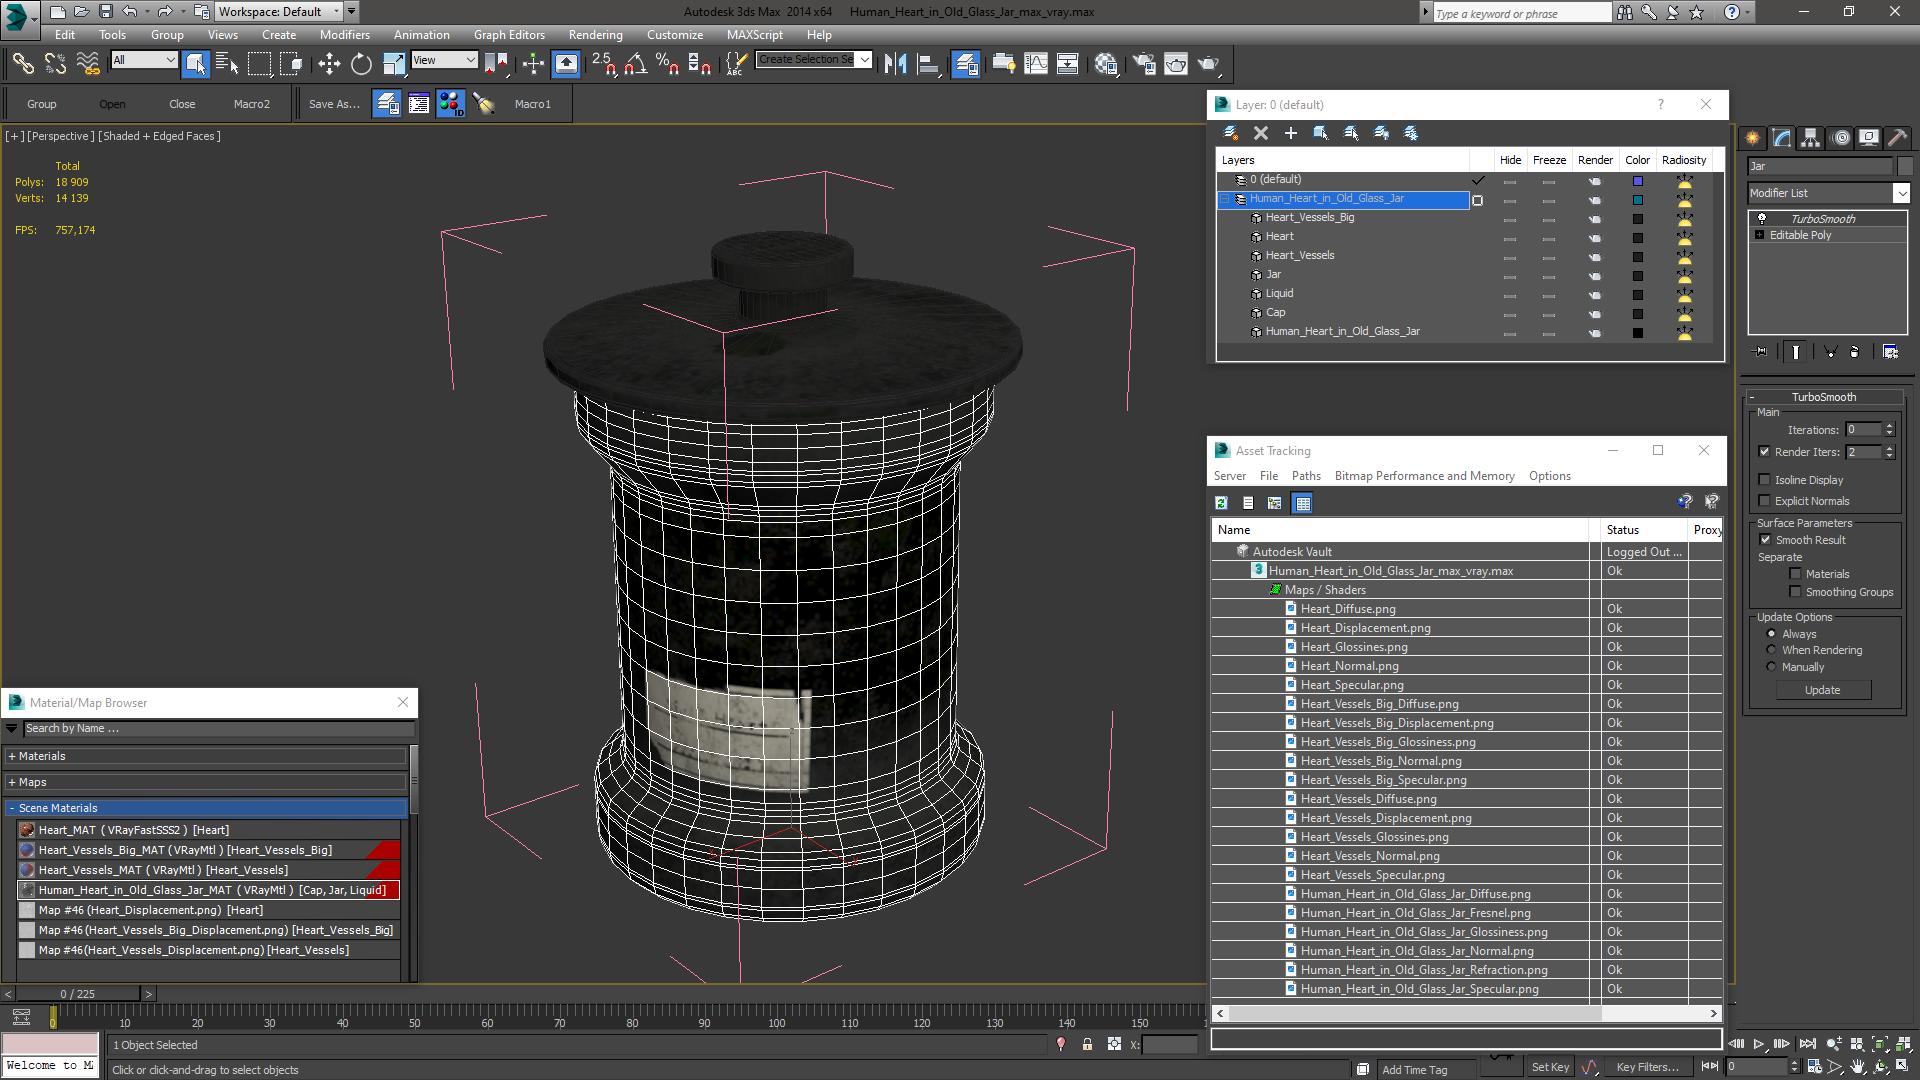This screenshot has width=1920, height=1080.
Task: Click the Align tool icon
Action: click(x=928, y=64)
